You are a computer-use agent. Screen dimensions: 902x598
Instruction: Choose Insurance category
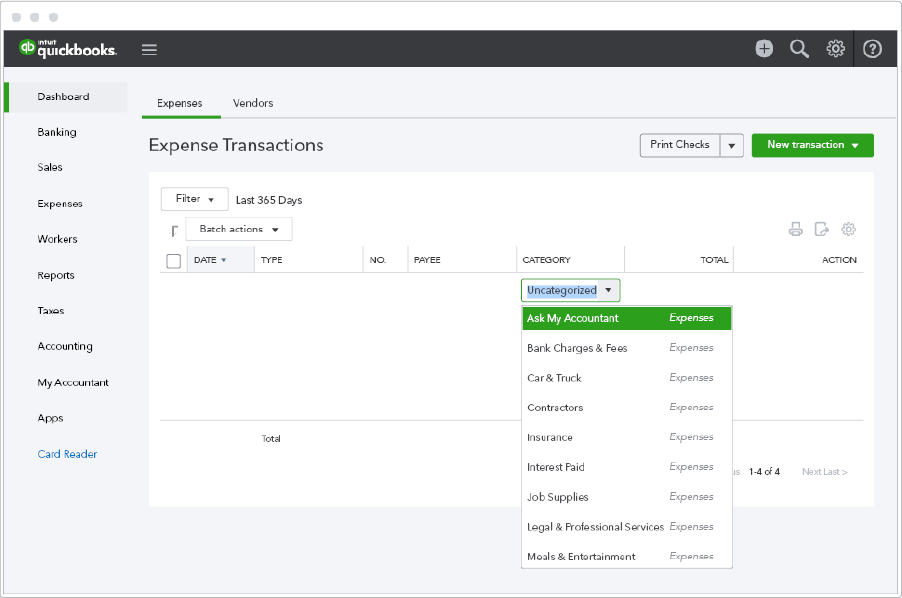point(626,437)
